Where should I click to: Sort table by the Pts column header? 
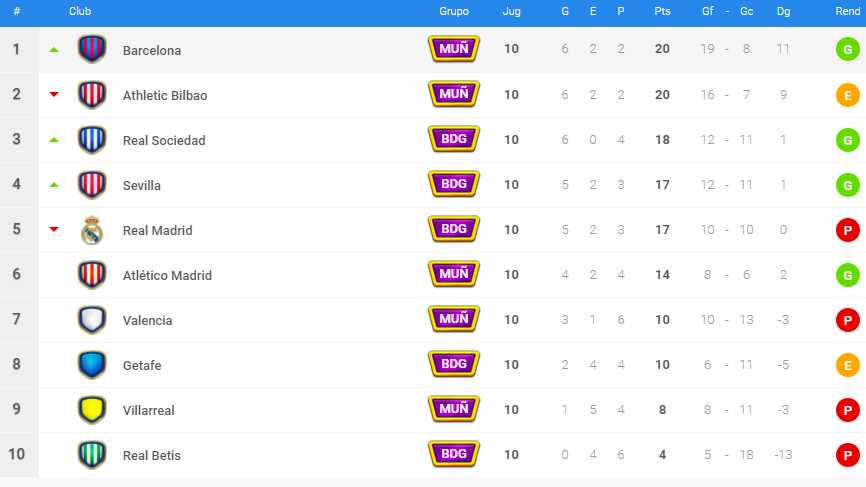(662, 11)
